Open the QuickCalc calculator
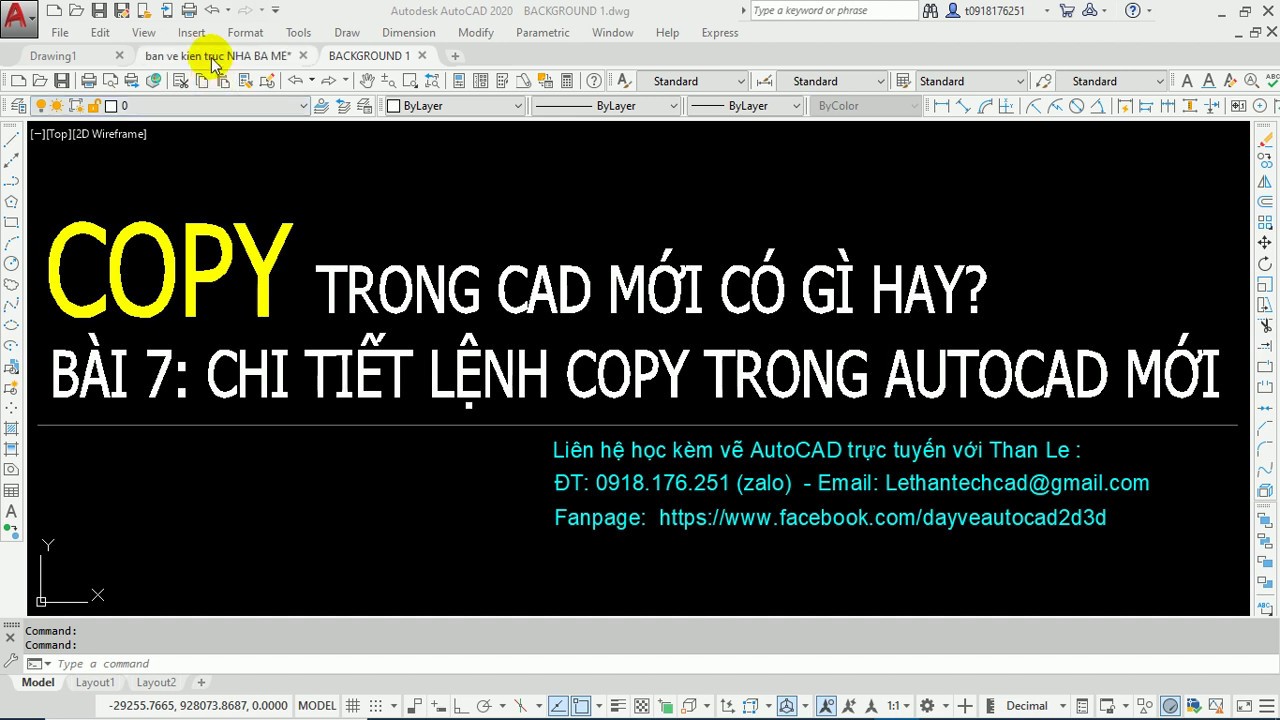Screen dimensions: 1280x720 point(567,81)
